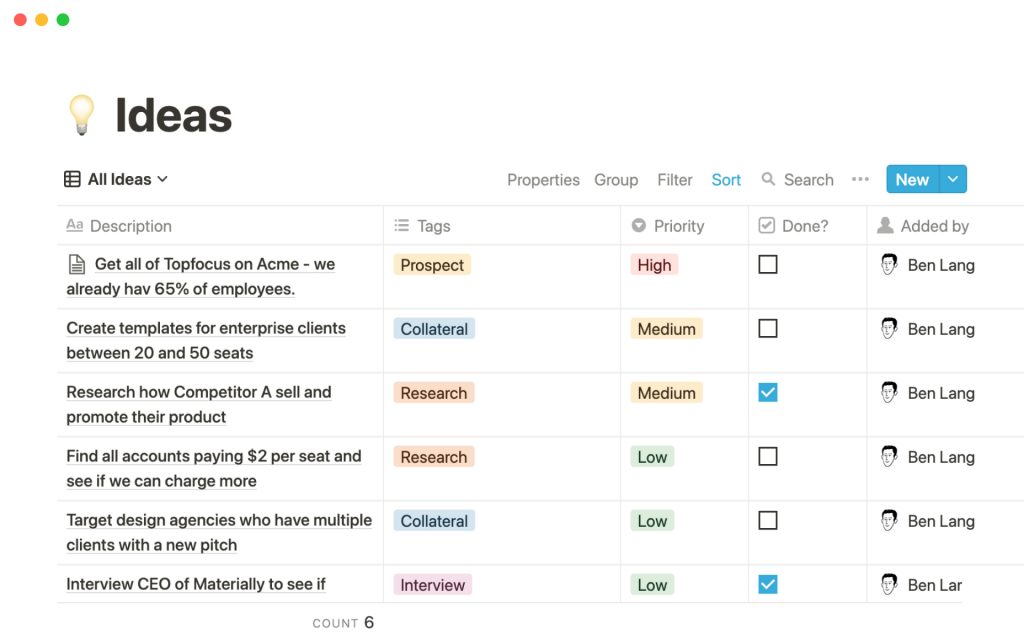Click the page icon on Topfocus row

coord(77,264)
